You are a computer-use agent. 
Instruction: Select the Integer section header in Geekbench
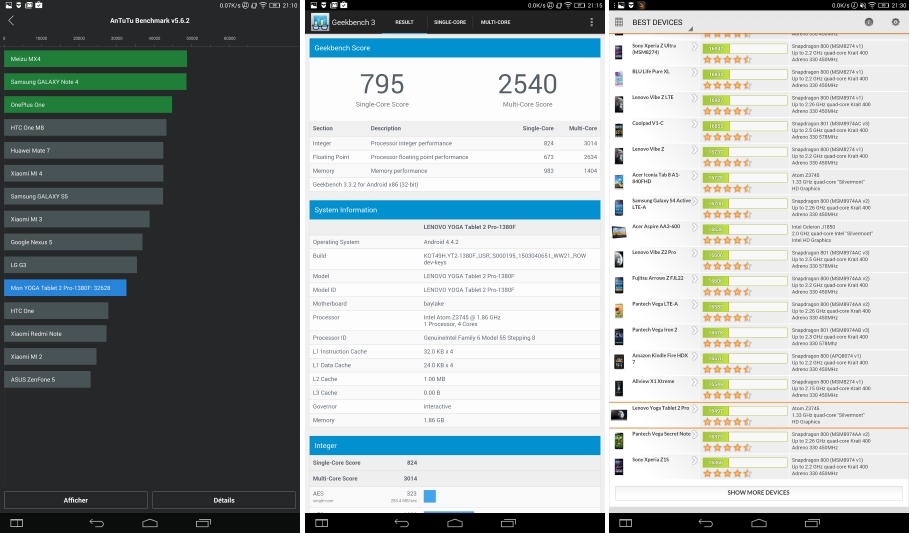pyautogui.click(x=455, y=445)
